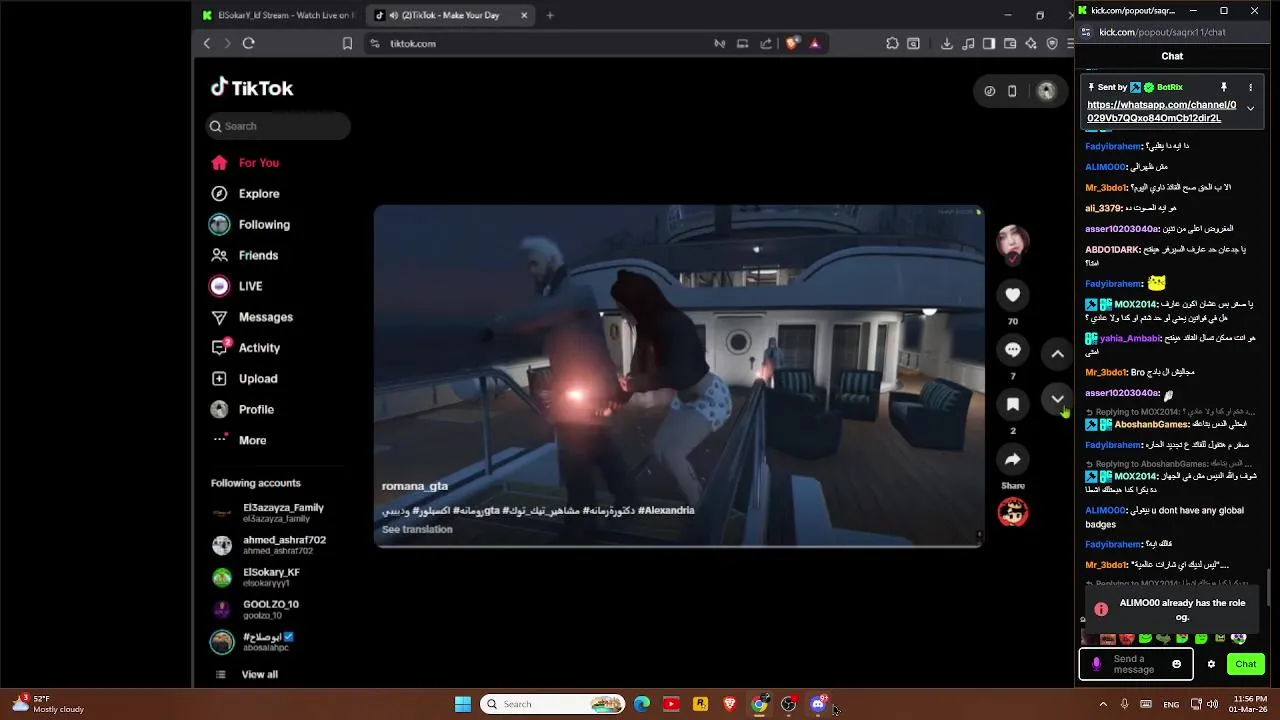The image size is (1280, 720).
Task: Close the TikTok browser tab
Action: pyautogui.click(x=525, y=15)
